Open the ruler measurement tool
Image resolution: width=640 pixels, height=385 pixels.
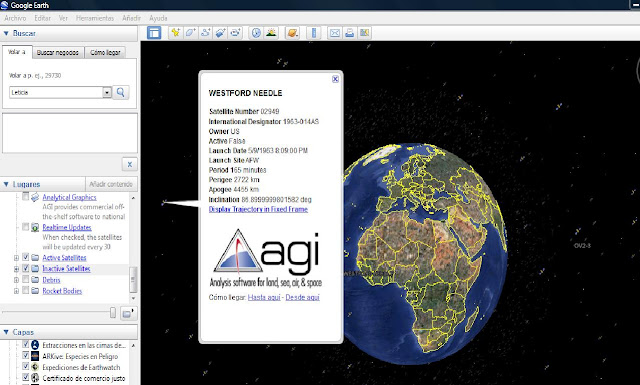point(314,33)
